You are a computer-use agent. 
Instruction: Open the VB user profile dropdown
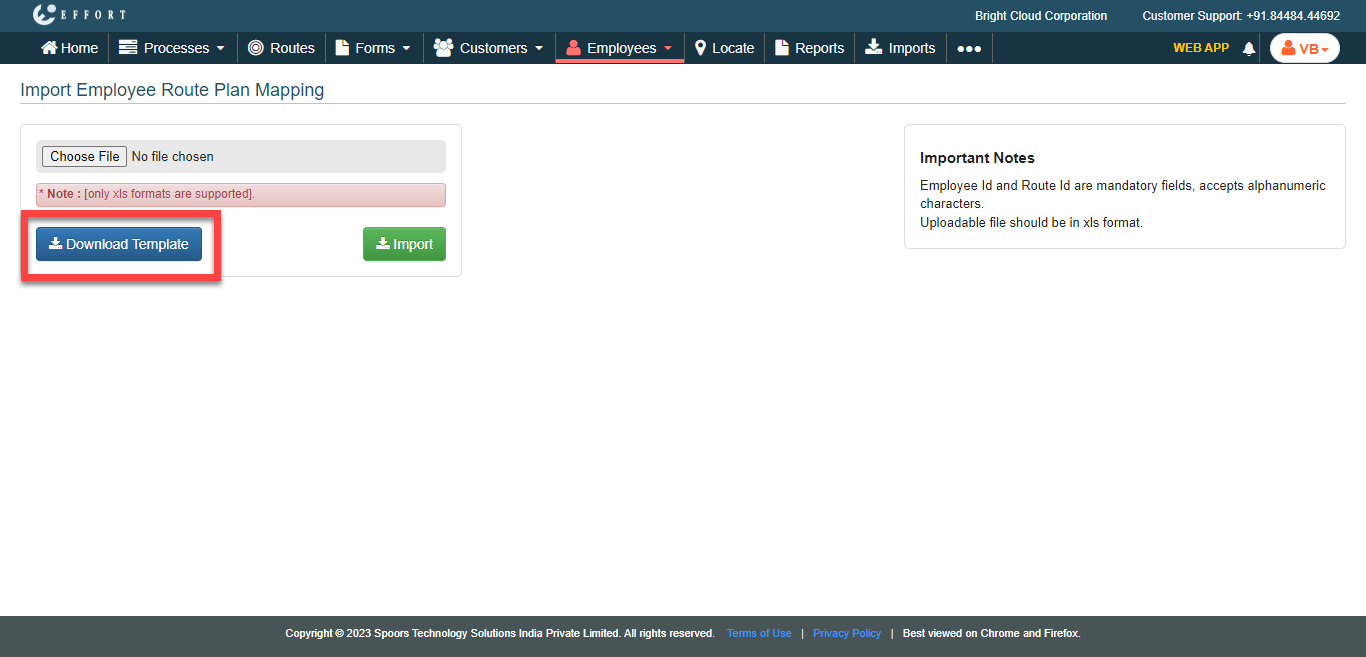[1304, 48]
